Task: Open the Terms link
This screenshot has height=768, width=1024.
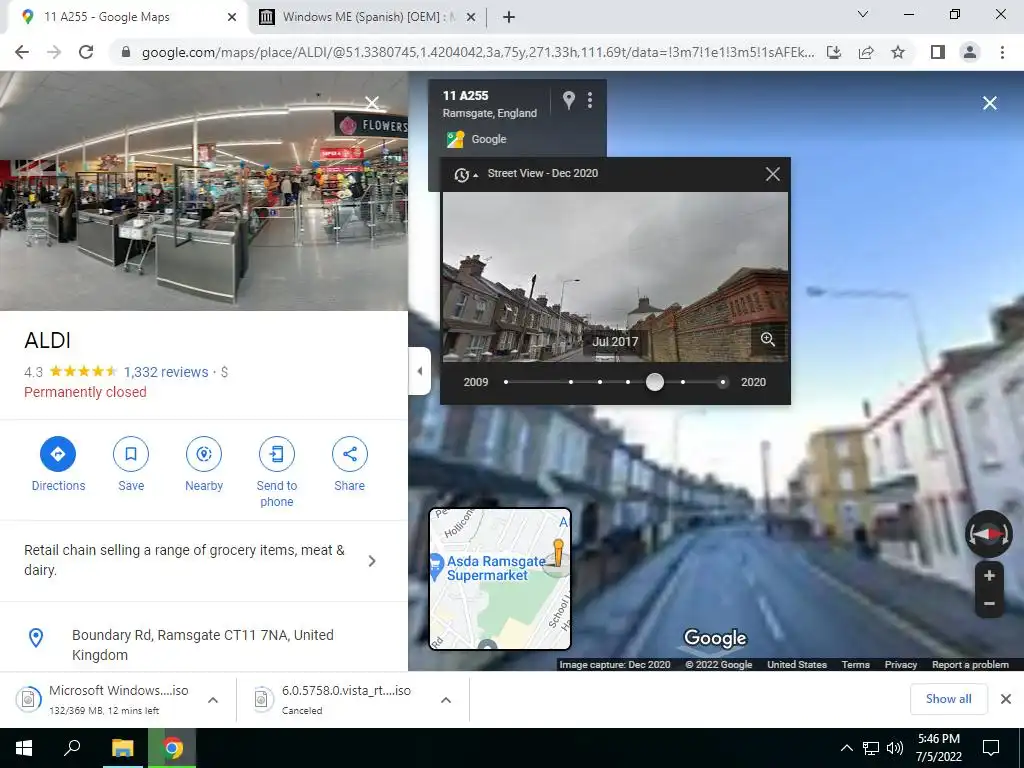Action: pos(856,665)
